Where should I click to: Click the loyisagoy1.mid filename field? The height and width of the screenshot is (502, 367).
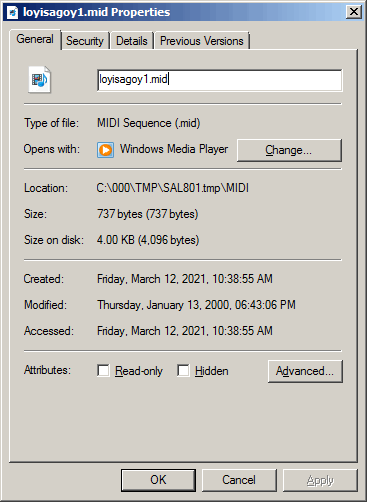[x=220, y=80]
